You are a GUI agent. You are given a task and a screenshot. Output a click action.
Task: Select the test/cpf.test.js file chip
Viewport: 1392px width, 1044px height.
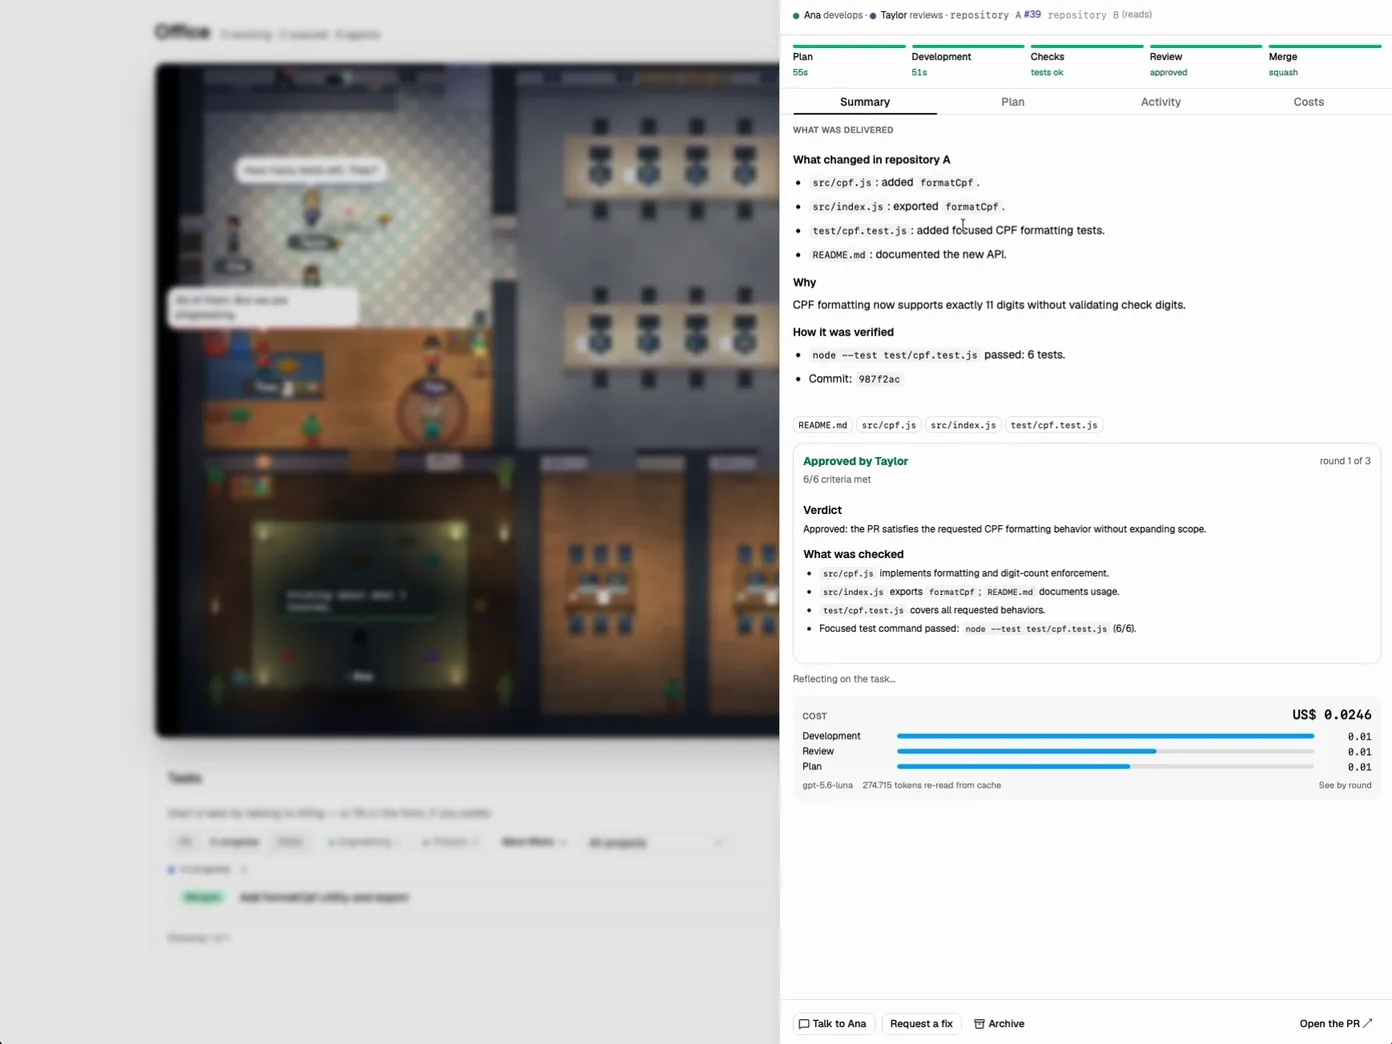(1054, 425)
